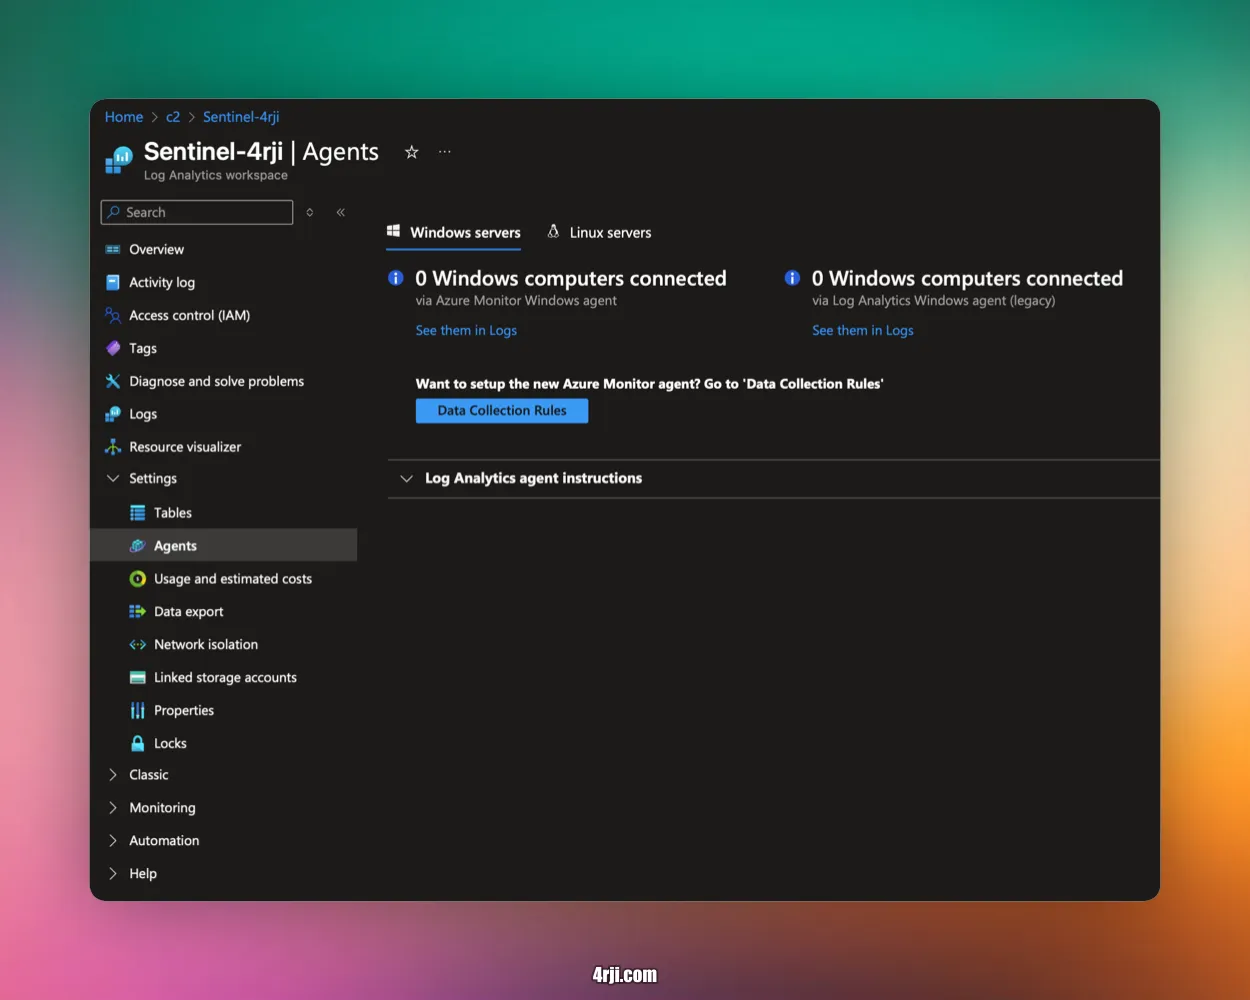Click the Tags icon in sidebar
The height and width of the screenshot is (1000, 1250).
(x=113, y=348)
